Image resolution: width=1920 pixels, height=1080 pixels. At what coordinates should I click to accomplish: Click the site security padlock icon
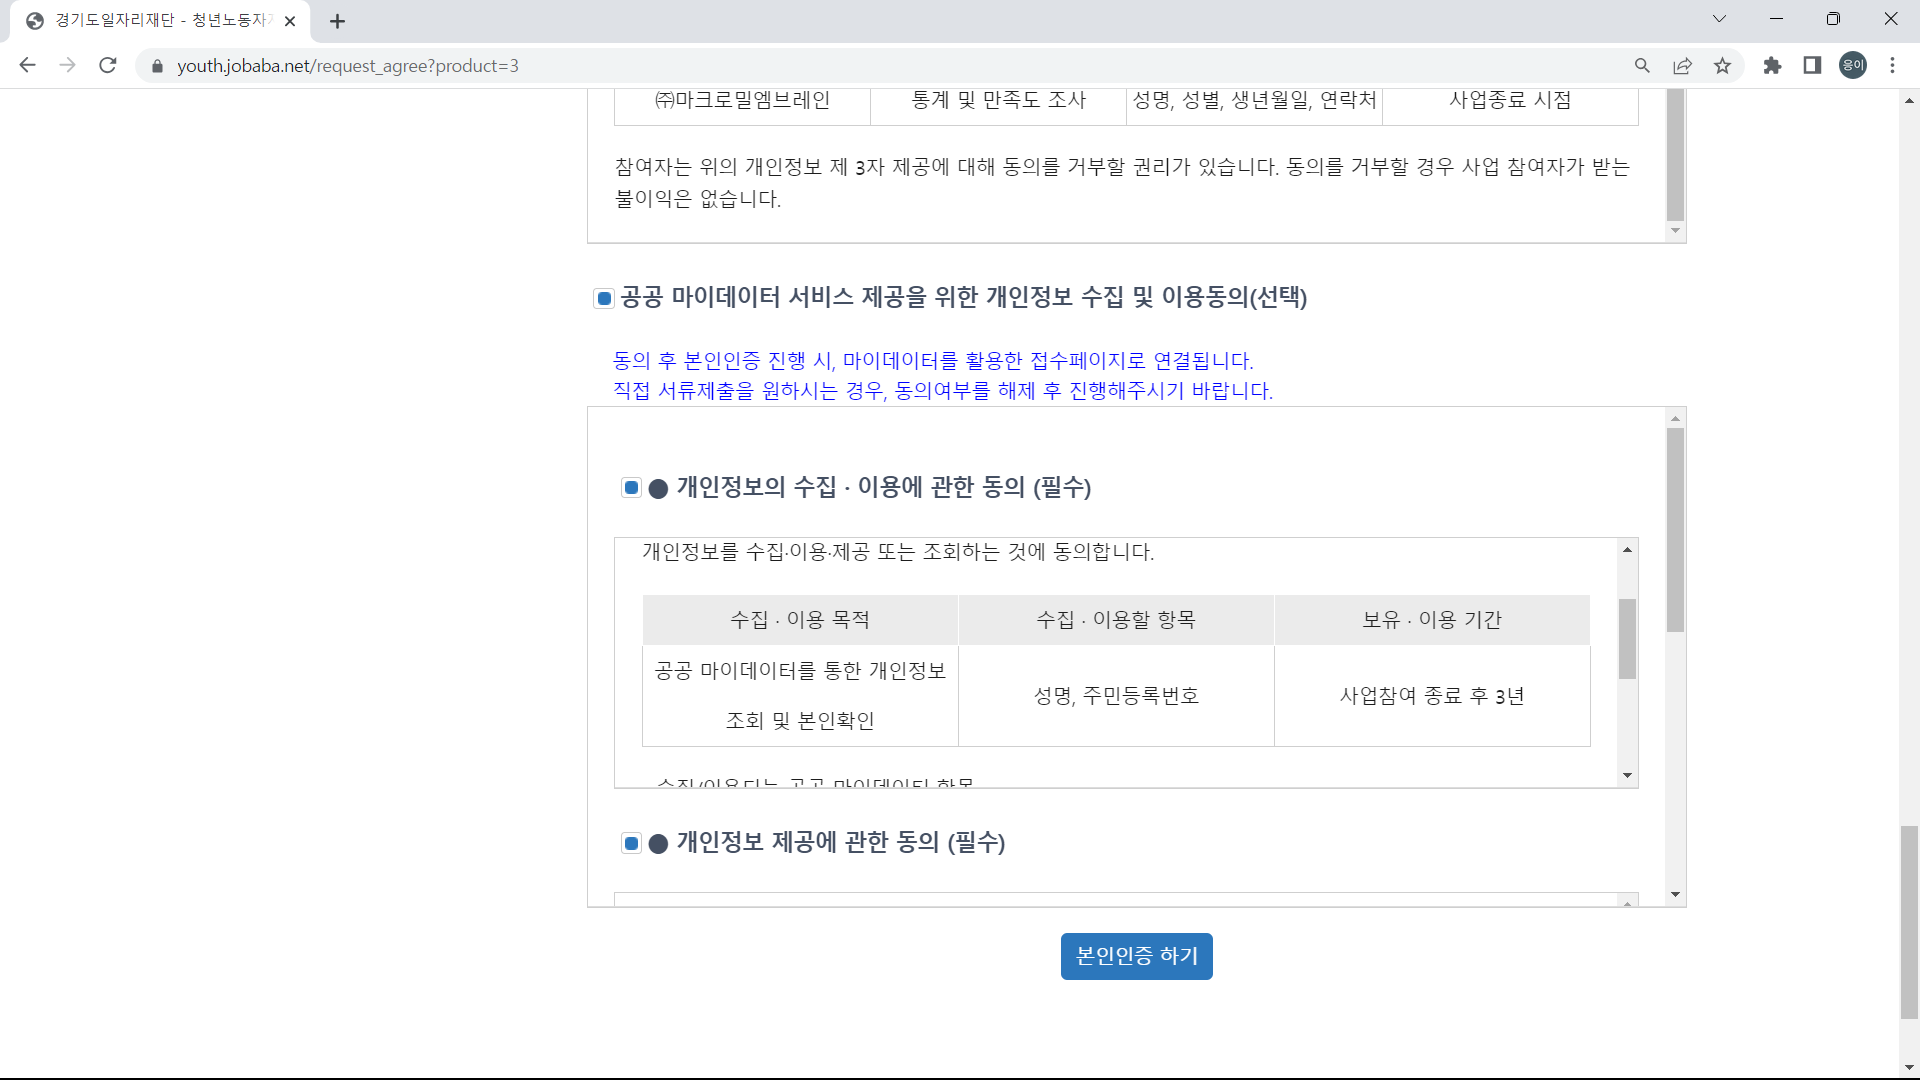pos(157,66)
